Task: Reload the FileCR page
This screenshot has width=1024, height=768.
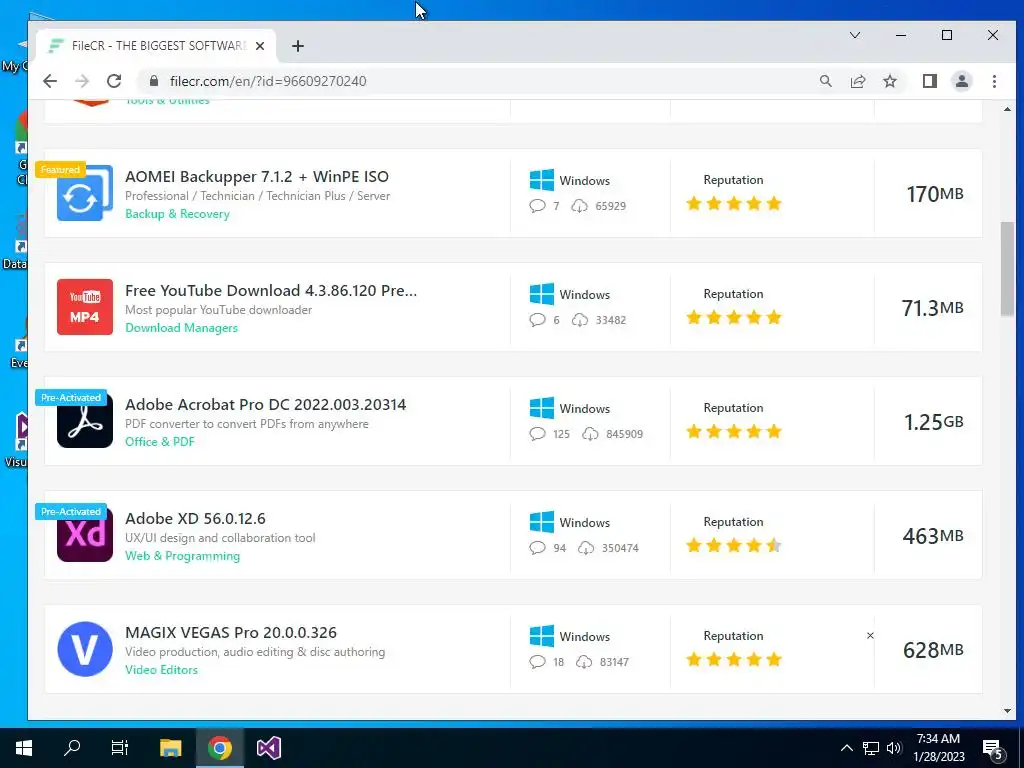Action: 114,81
